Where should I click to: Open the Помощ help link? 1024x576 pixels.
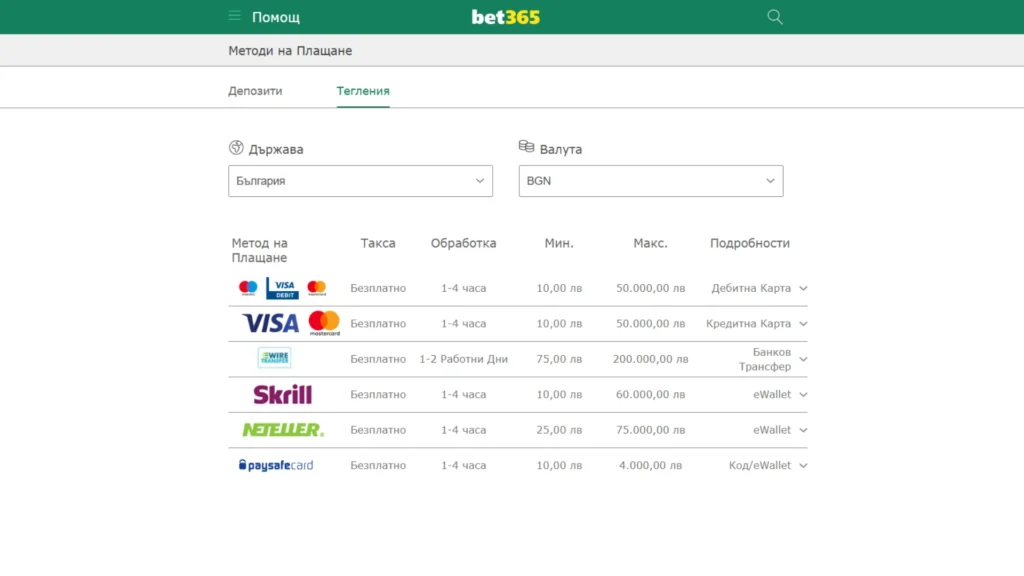[x=276, y=18]
